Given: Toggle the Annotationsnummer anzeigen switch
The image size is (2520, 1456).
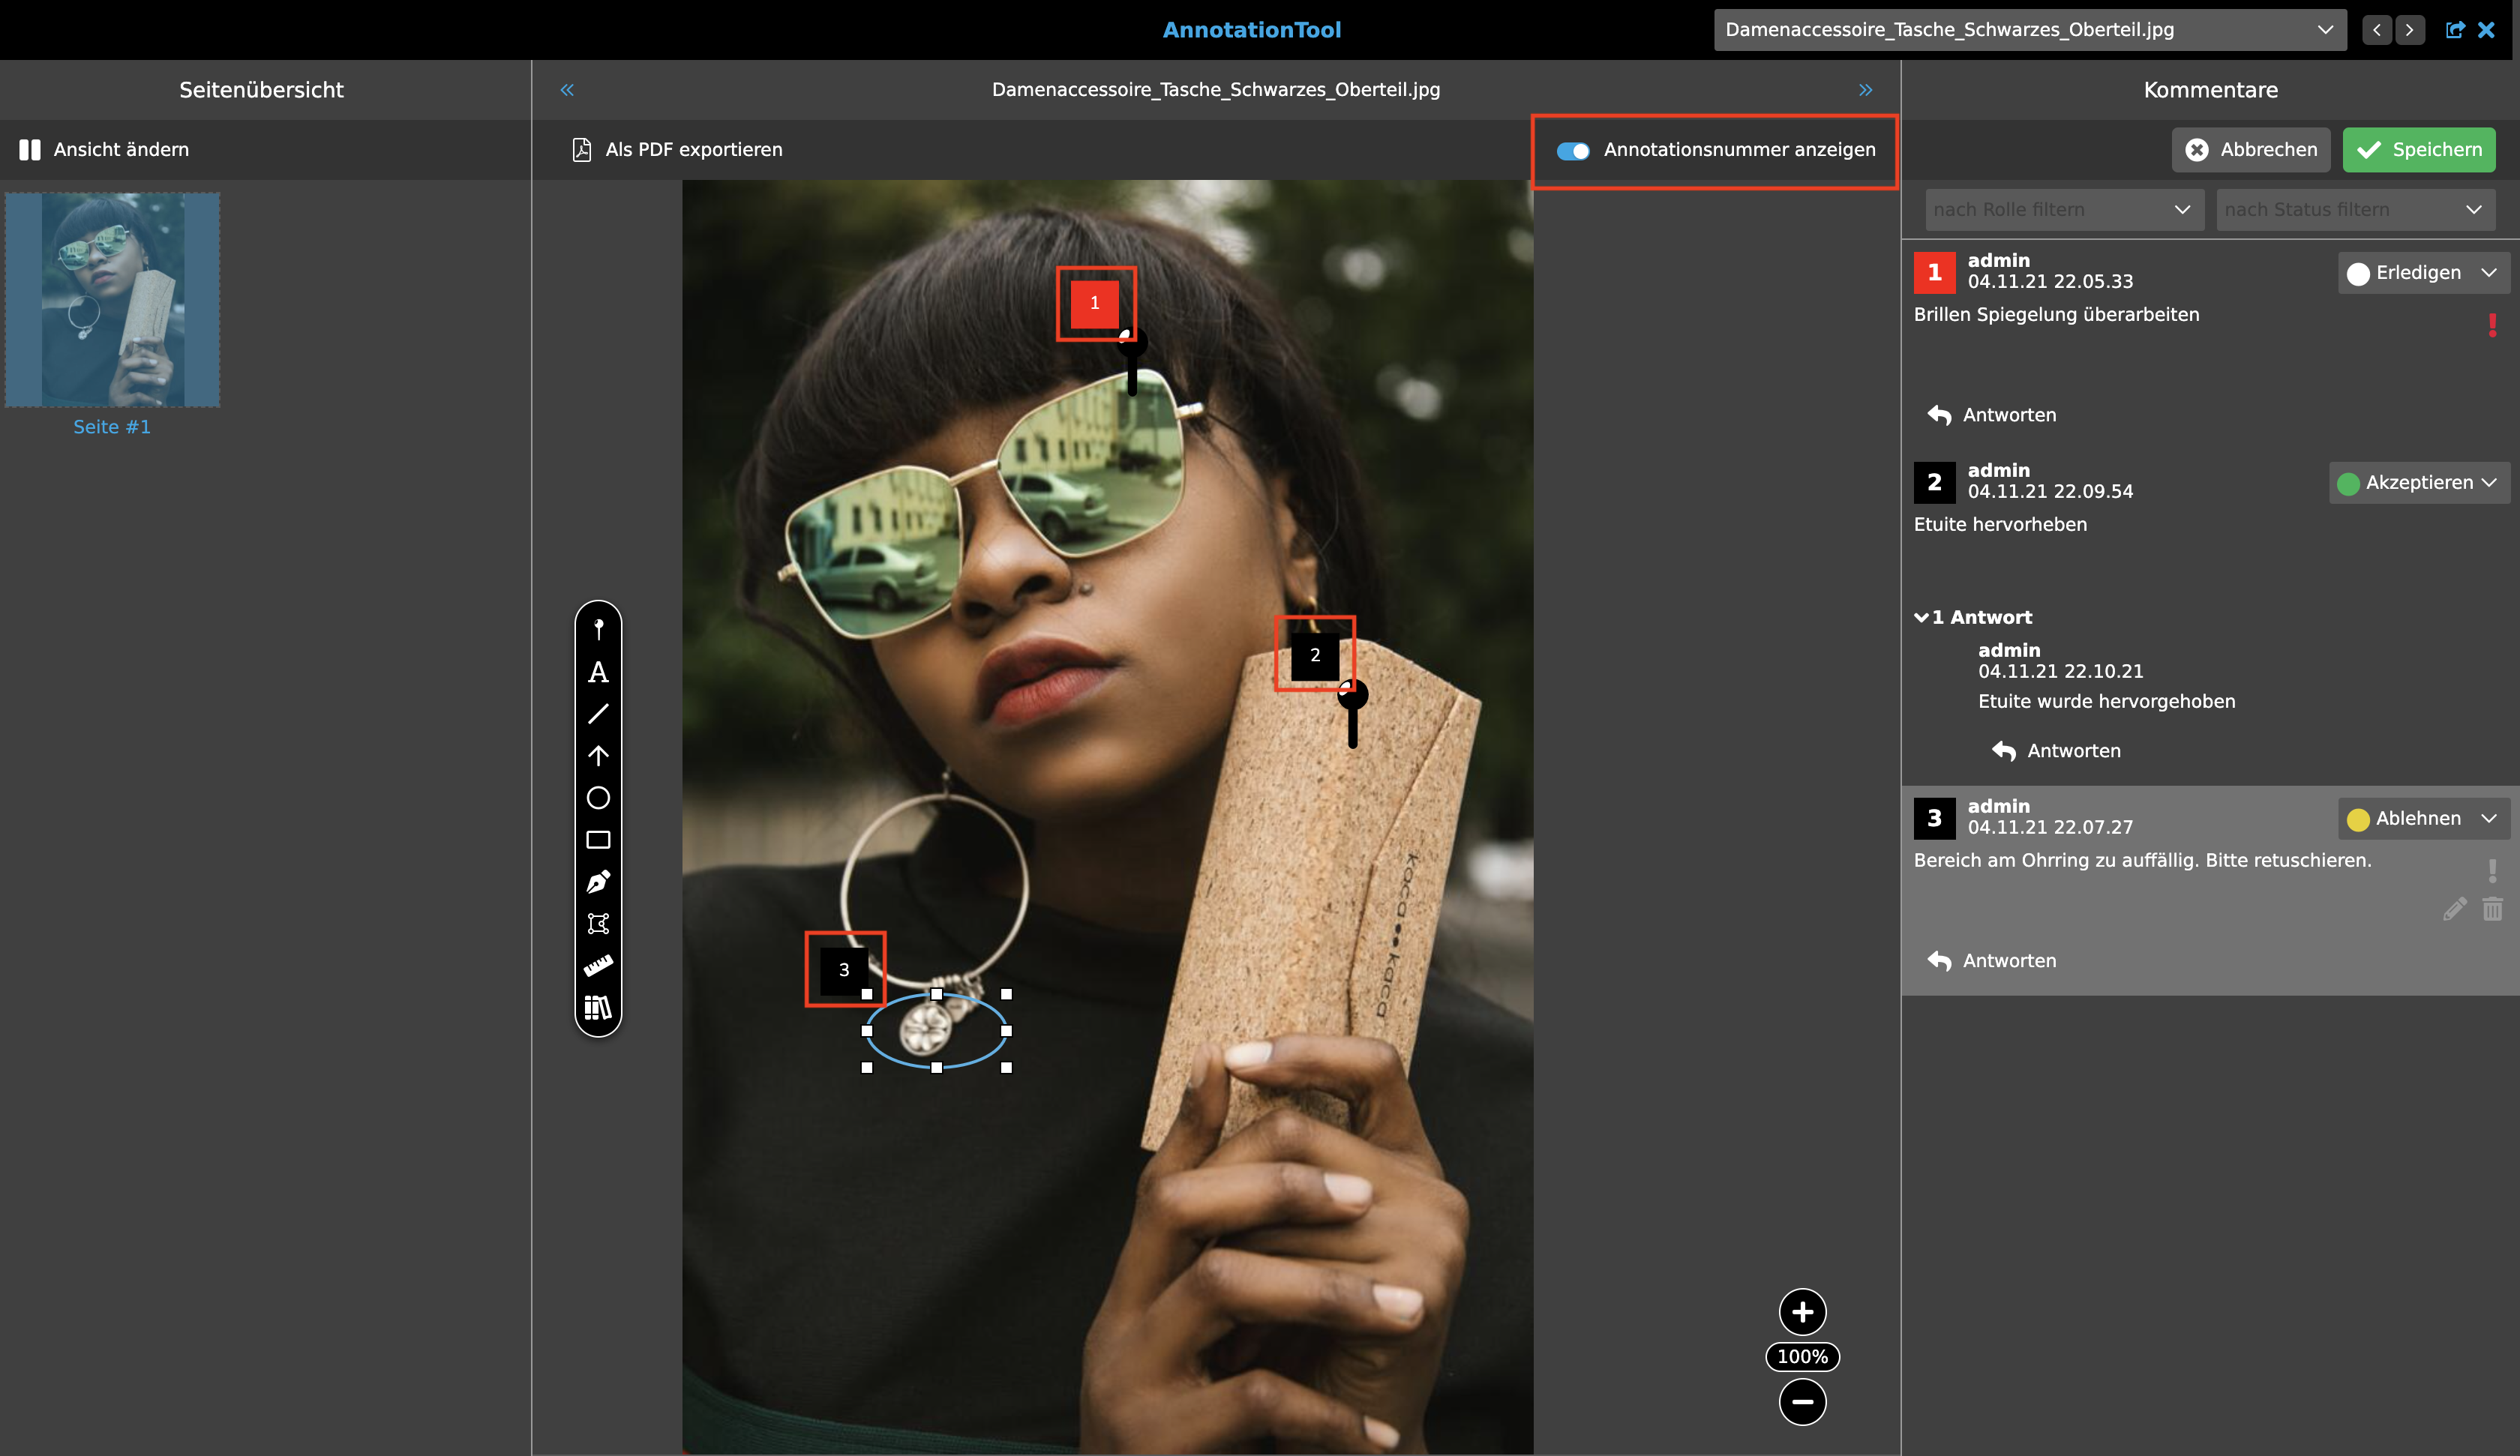Looking at the screenshot, I should click(x=1573, y=150).
